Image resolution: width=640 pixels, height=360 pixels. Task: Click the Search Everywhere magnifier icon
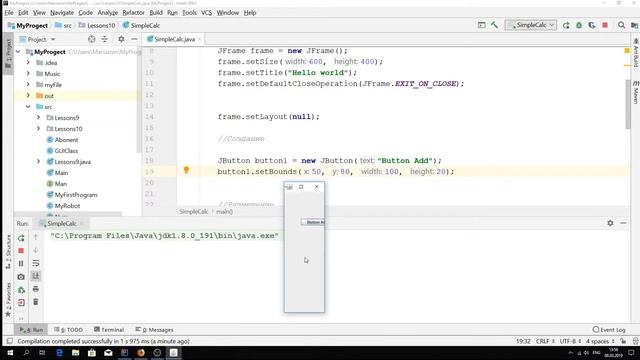(621, 25)
